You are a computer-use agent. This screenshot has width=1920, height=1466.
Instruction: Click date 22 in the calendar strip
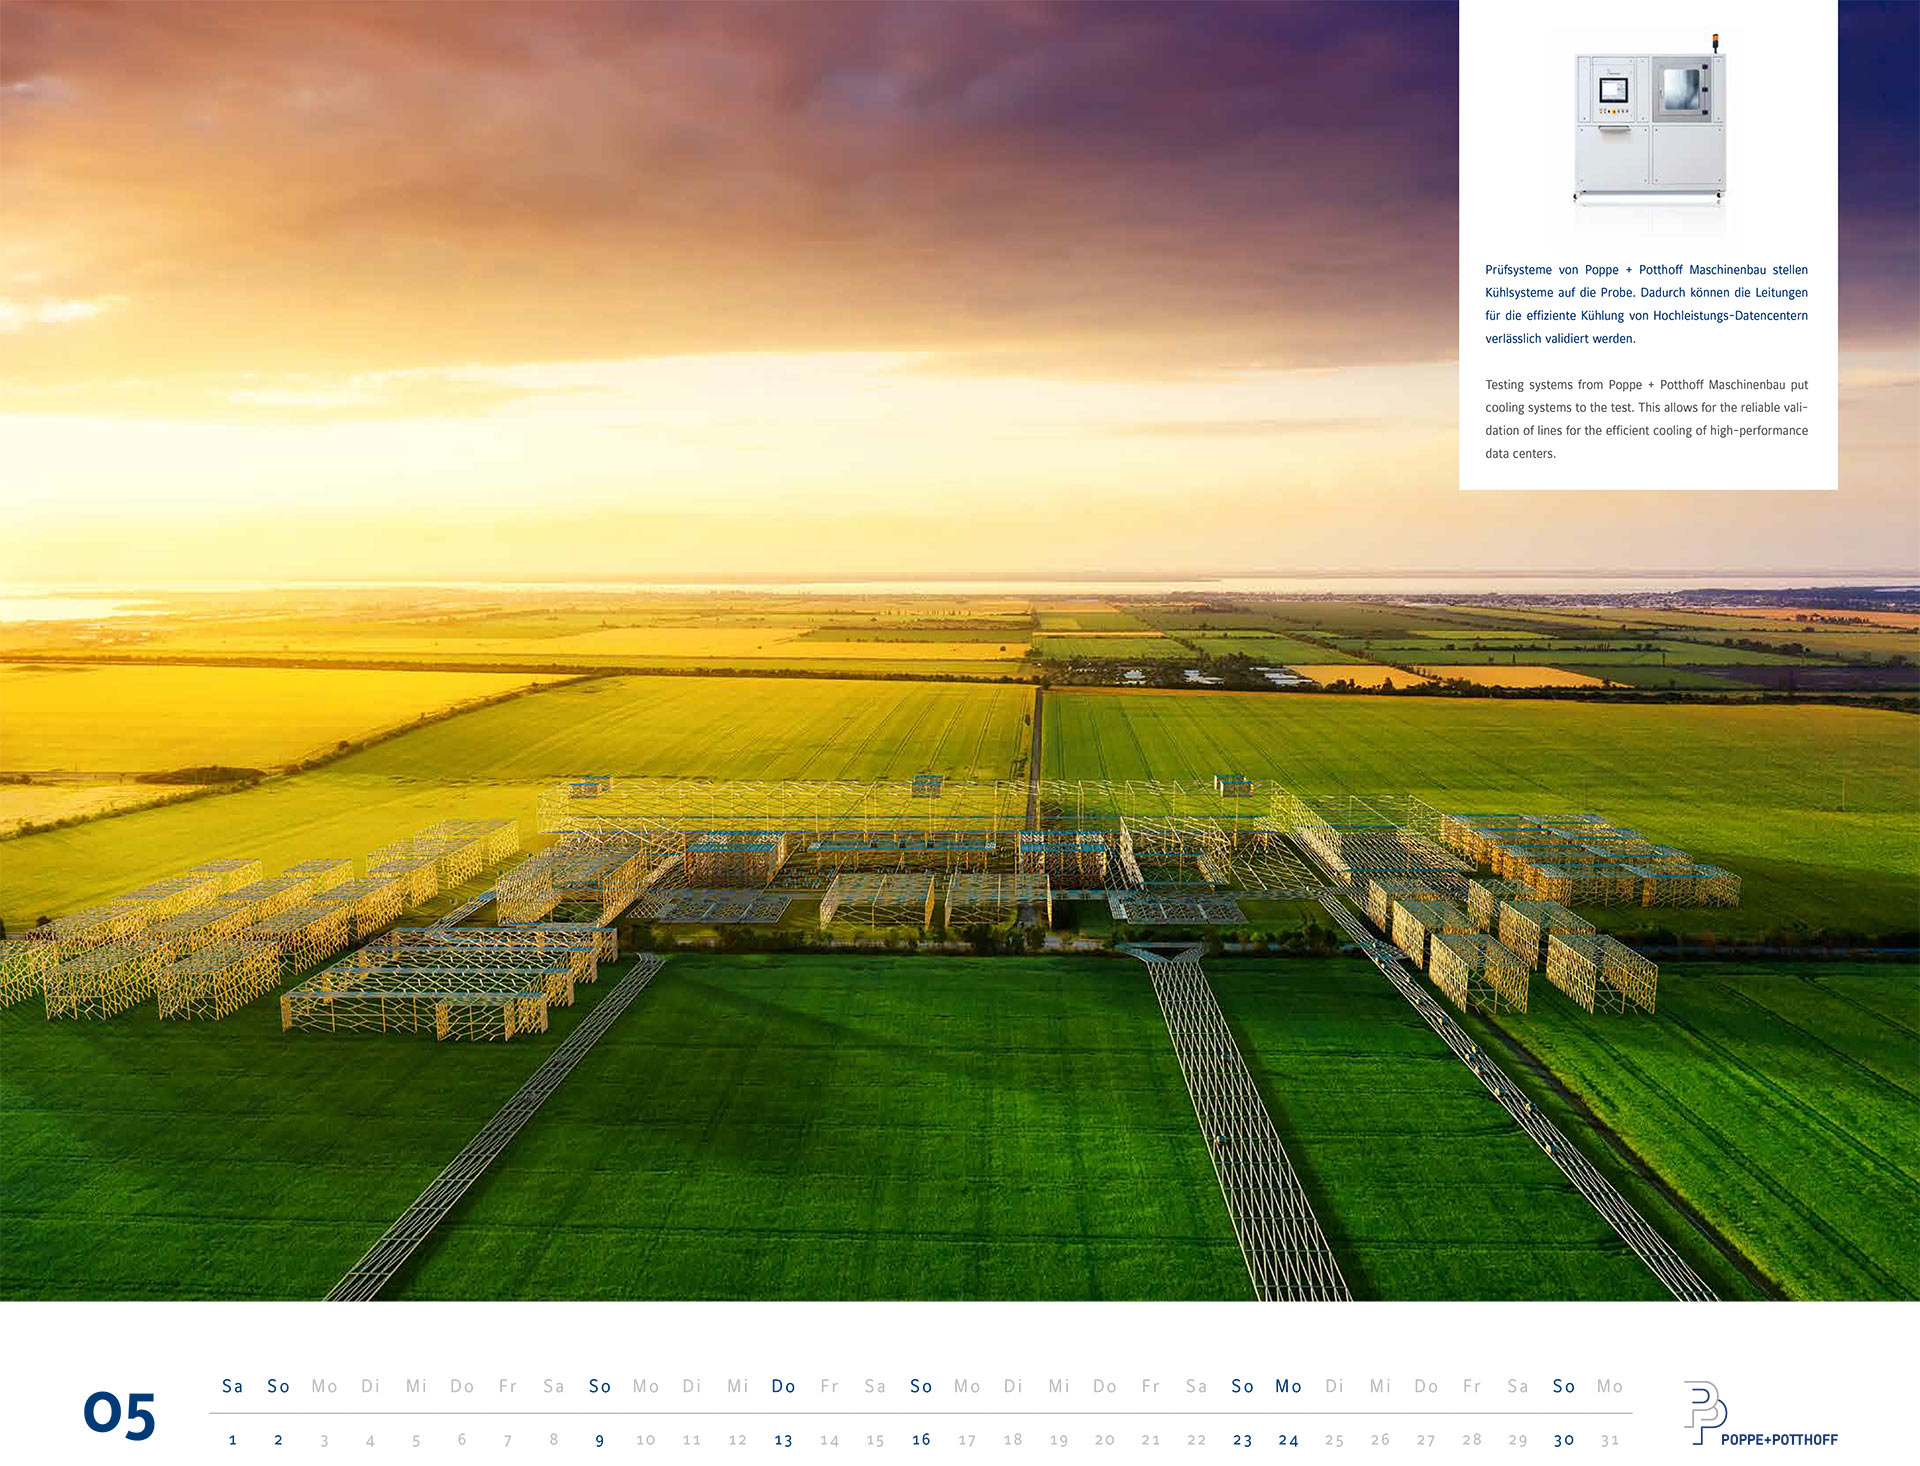tap(1197, 1440)
